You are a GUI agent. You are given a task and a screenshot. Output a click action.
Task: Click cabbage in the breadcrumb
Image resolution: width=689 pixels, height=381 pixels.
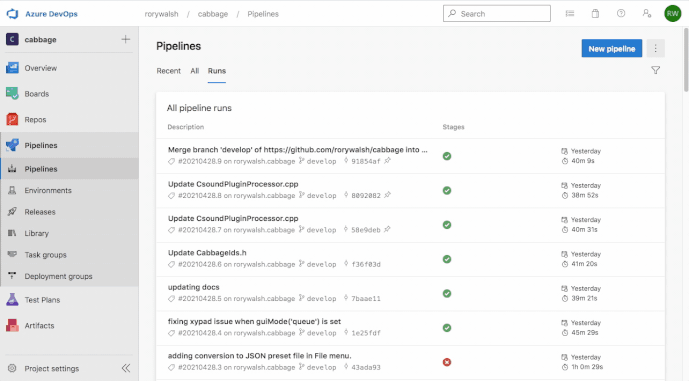tap(213, 14)
